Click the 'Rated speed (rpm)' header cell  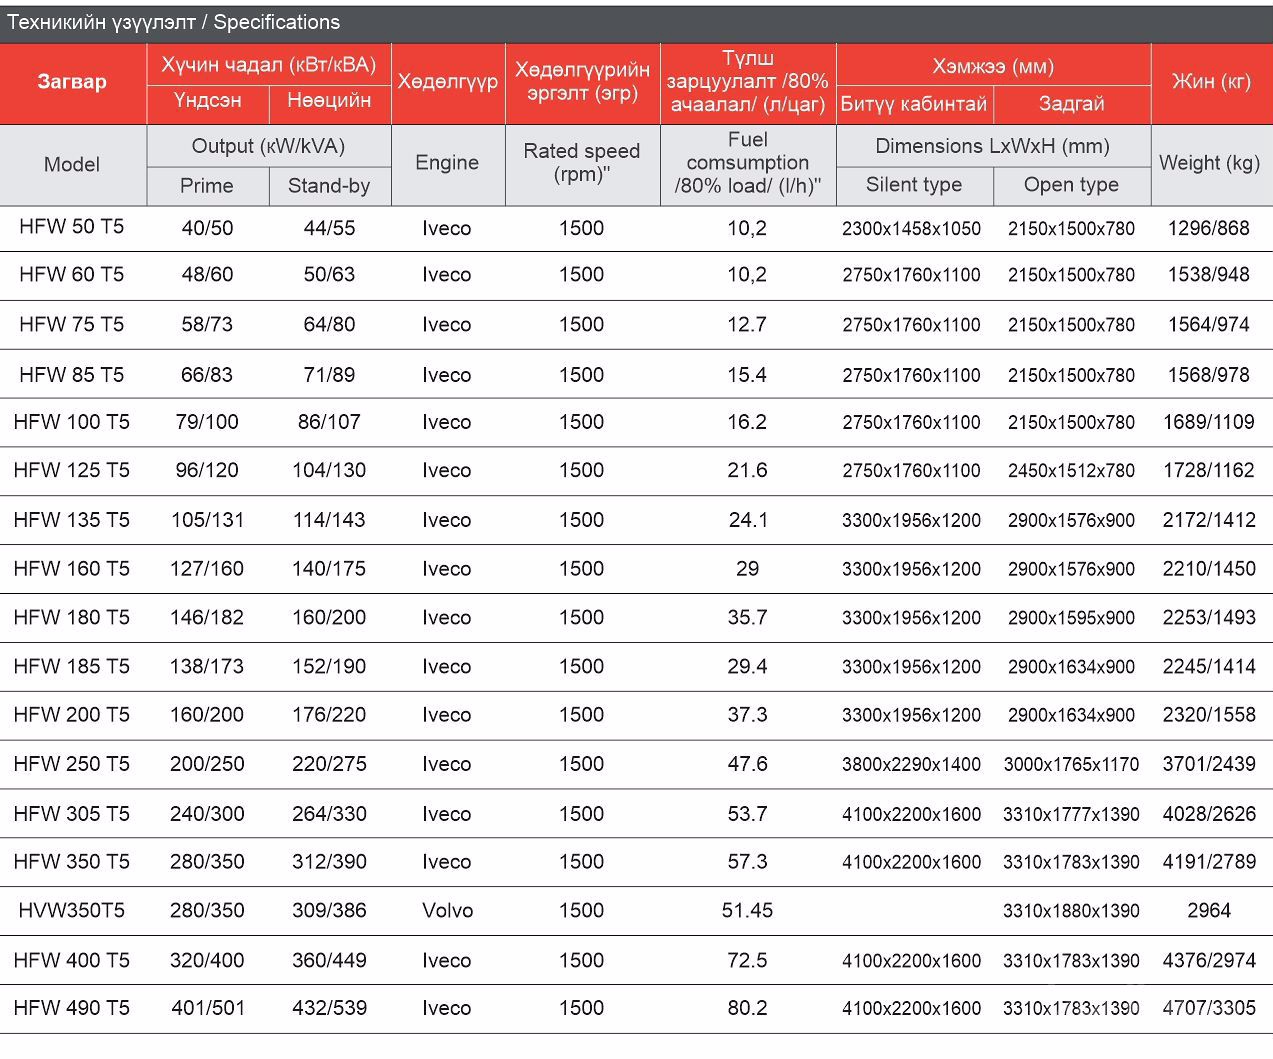tap(582, 163)
